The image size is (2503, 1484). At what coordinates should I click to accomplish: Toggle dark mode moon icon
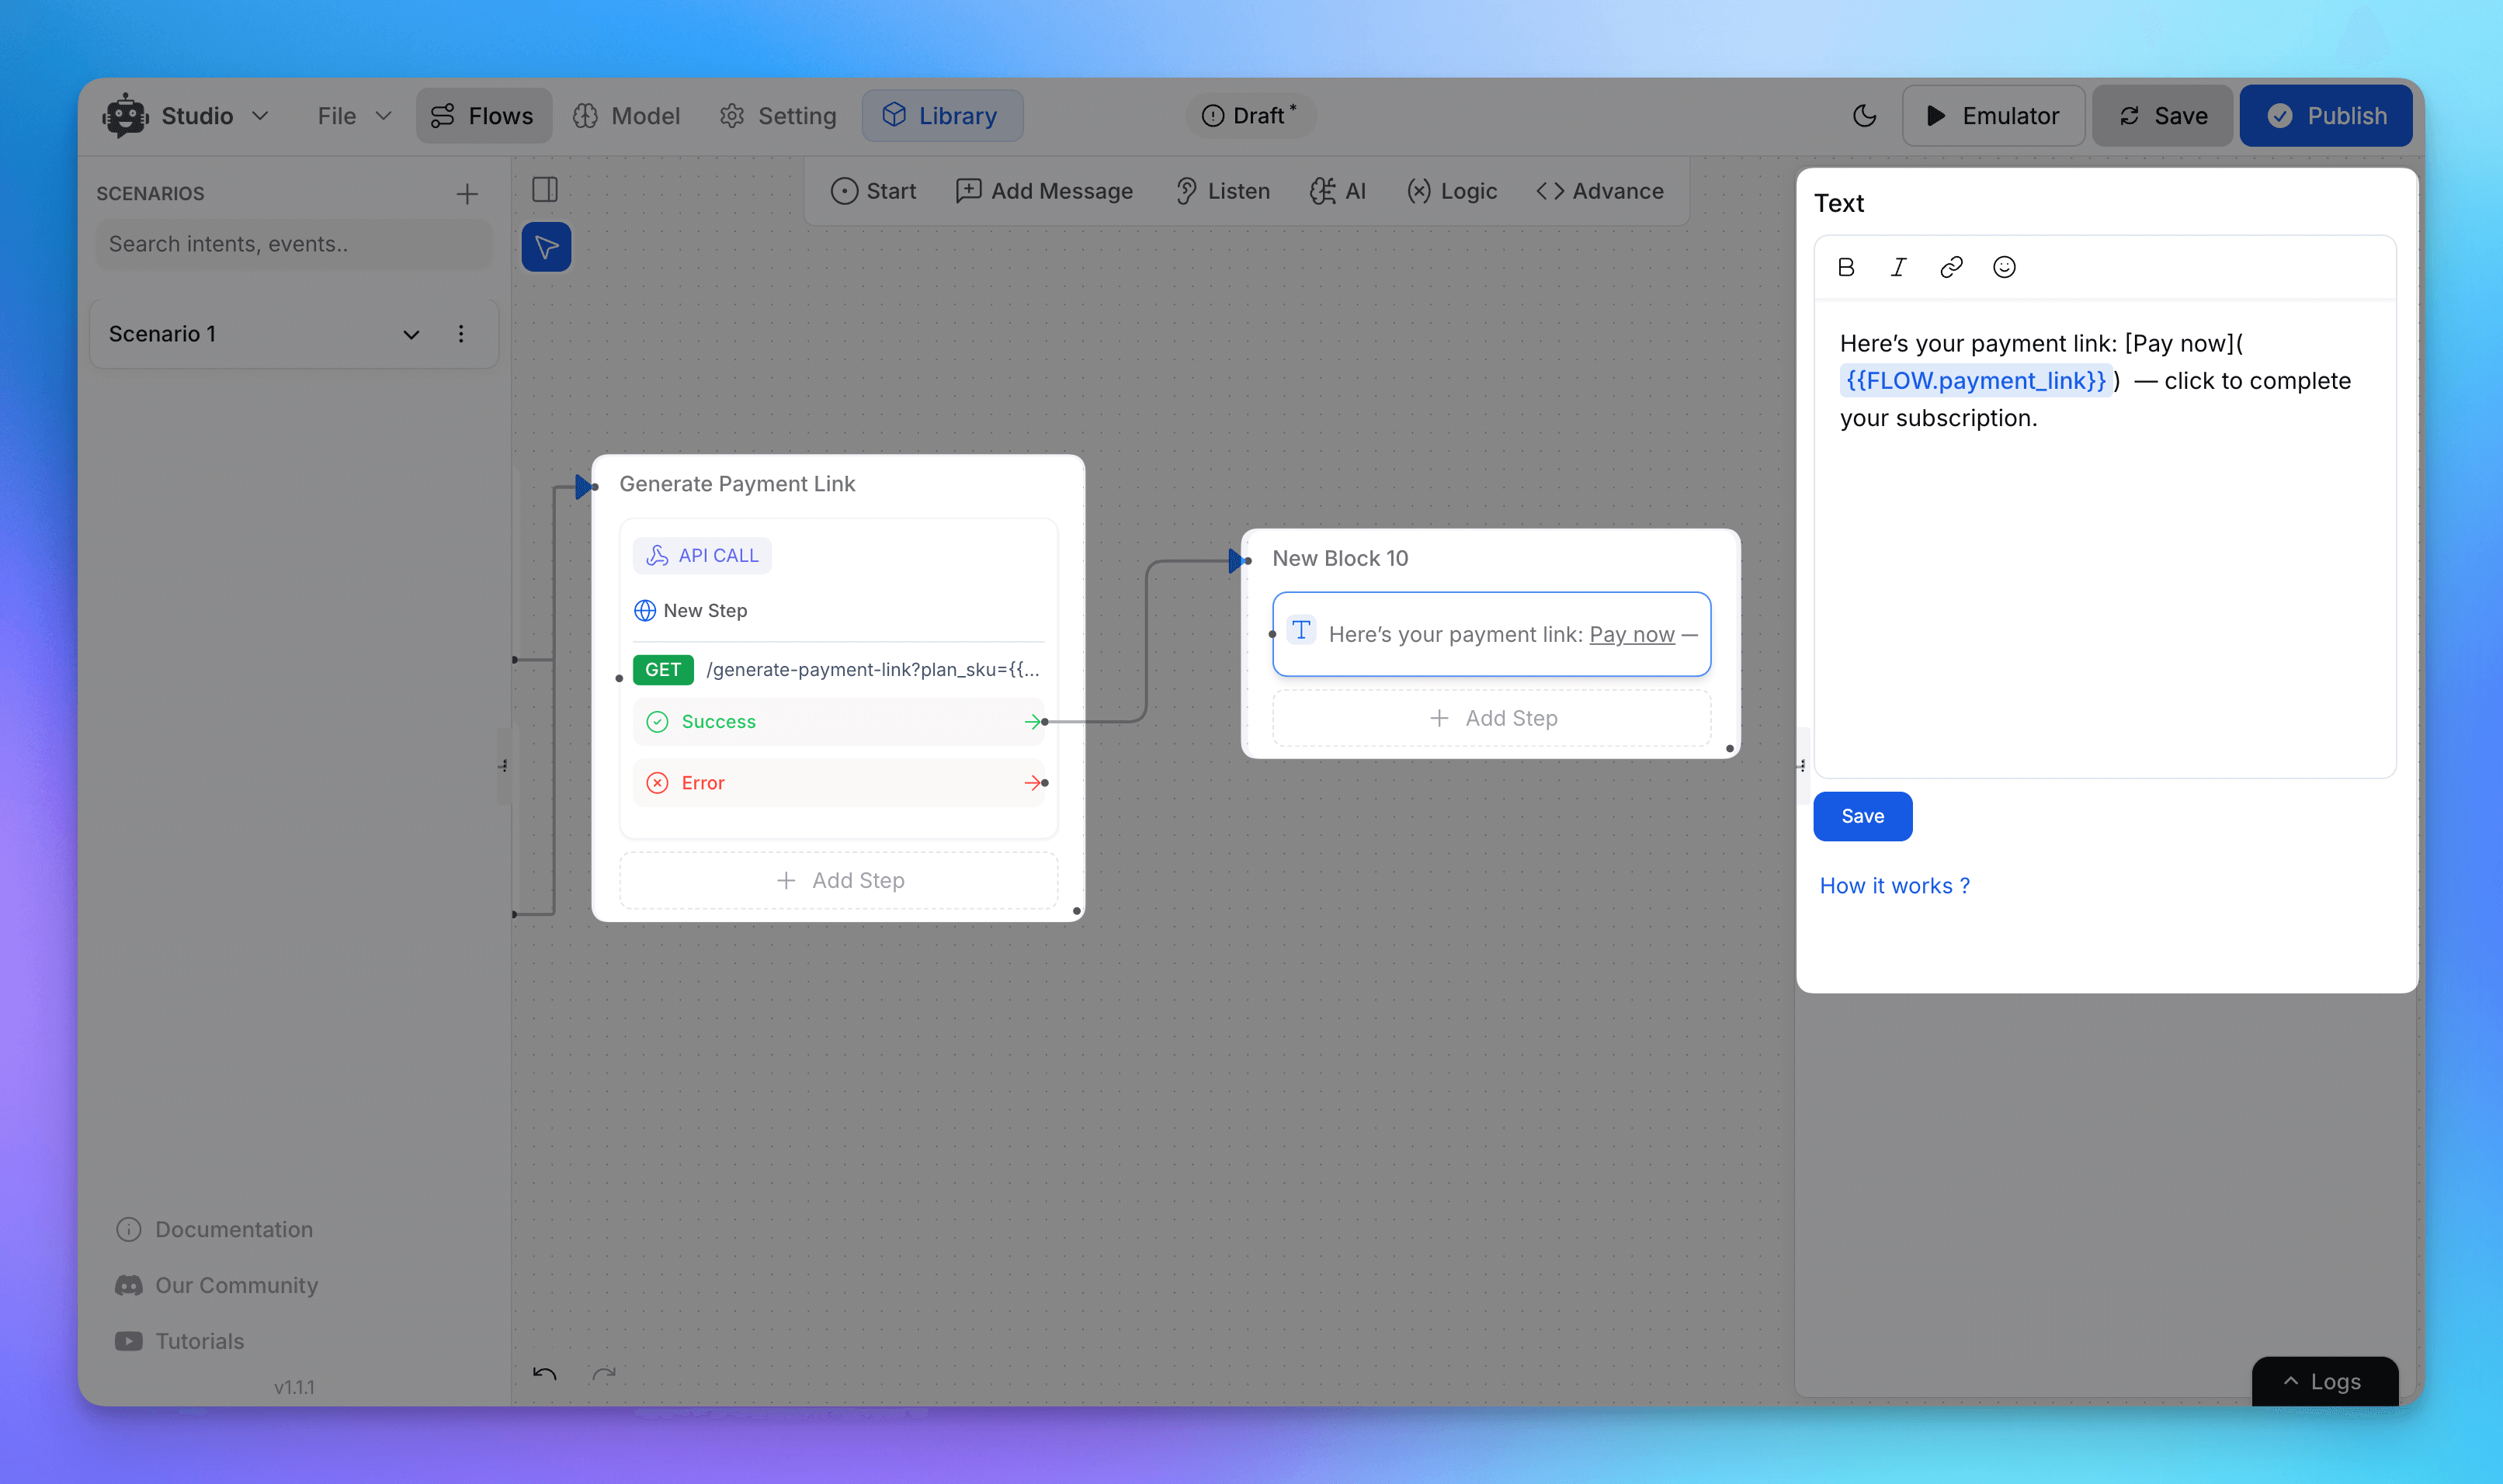pos(1864,116)
